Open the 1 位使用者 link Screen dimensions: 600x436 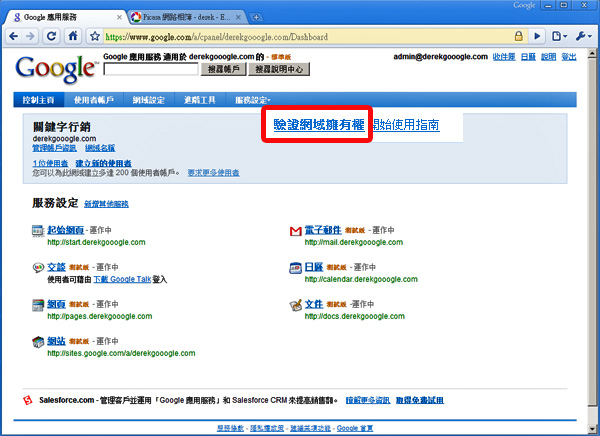(x=51, y=163)
